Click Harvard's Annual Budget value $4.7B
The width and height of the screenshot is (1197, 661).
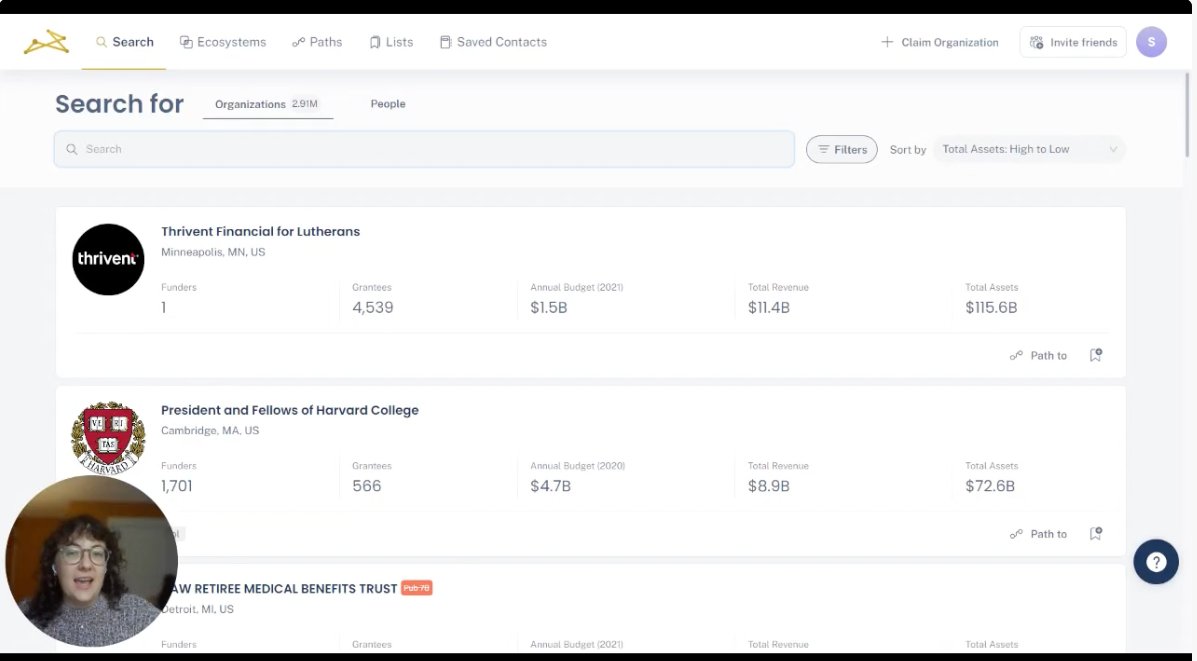tap(550, 486)
